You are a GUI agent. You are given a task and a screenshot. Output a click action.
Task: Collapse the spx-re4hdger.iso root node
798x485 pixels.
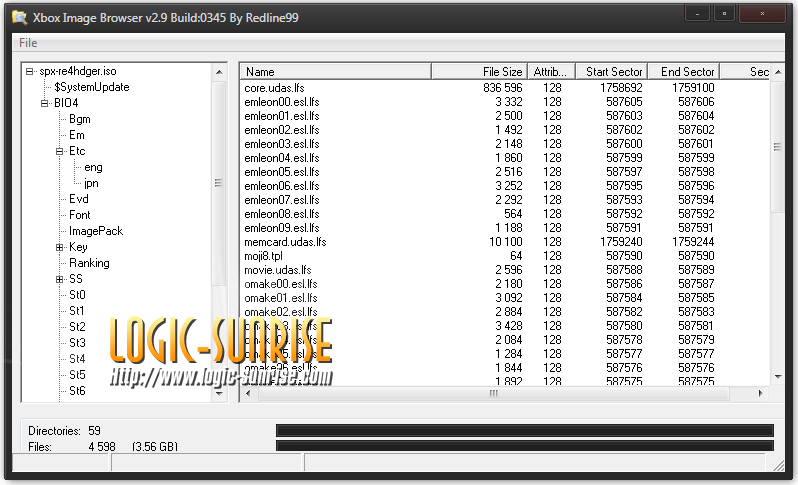[30, 72]
